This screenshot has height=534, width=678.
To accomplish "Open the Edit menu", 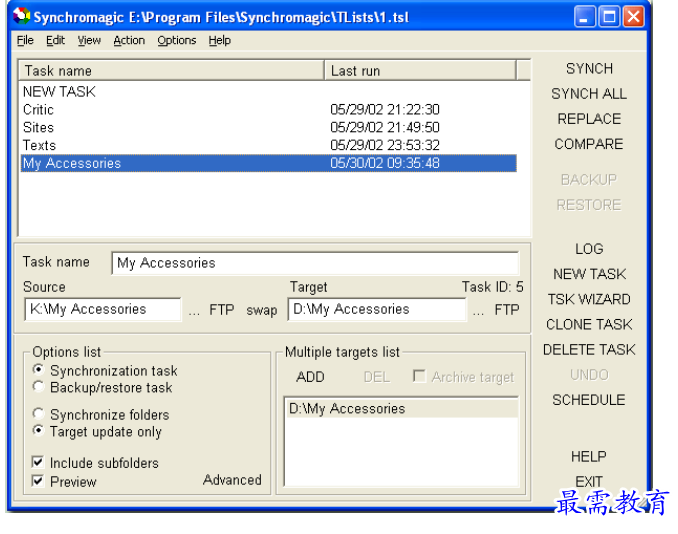I will [55, 40].
